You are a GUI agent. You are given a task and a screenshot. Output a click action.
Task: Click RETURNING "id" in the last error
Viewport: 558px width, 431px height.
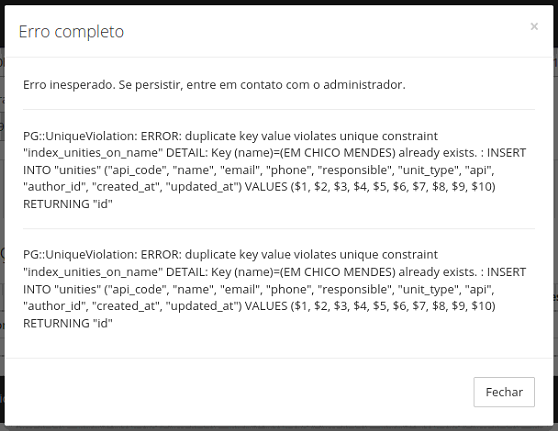tap(68, 324)
